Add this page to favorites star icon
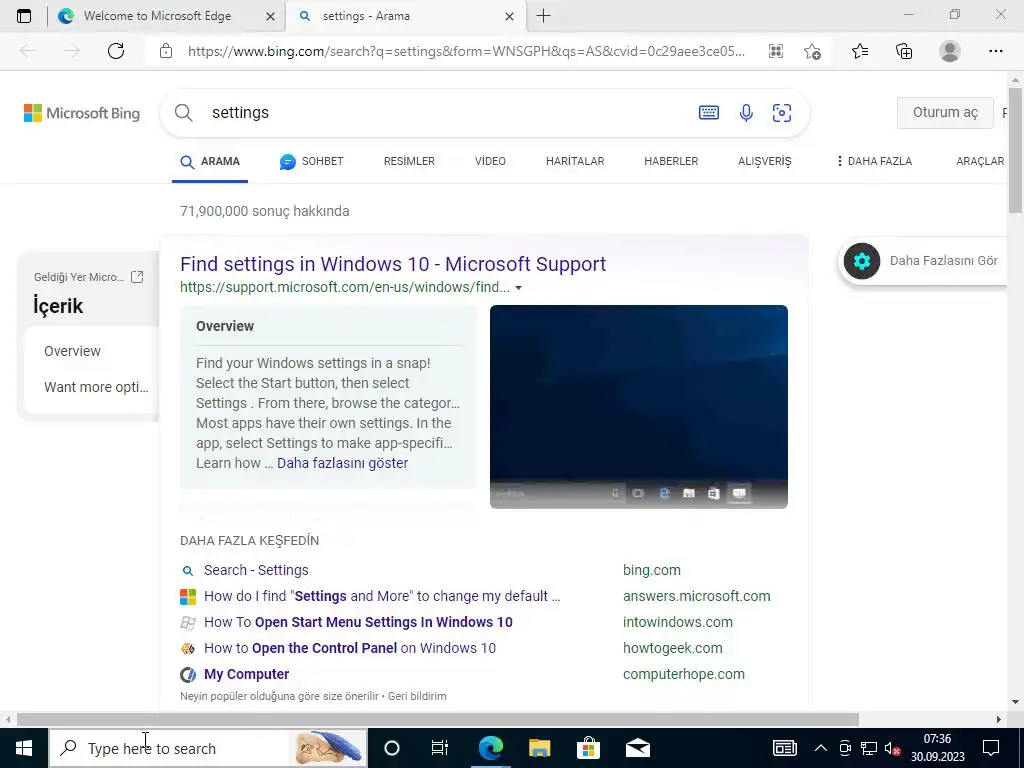The height and width of the screenshot is (768, 1024). [x=812, y=51]
